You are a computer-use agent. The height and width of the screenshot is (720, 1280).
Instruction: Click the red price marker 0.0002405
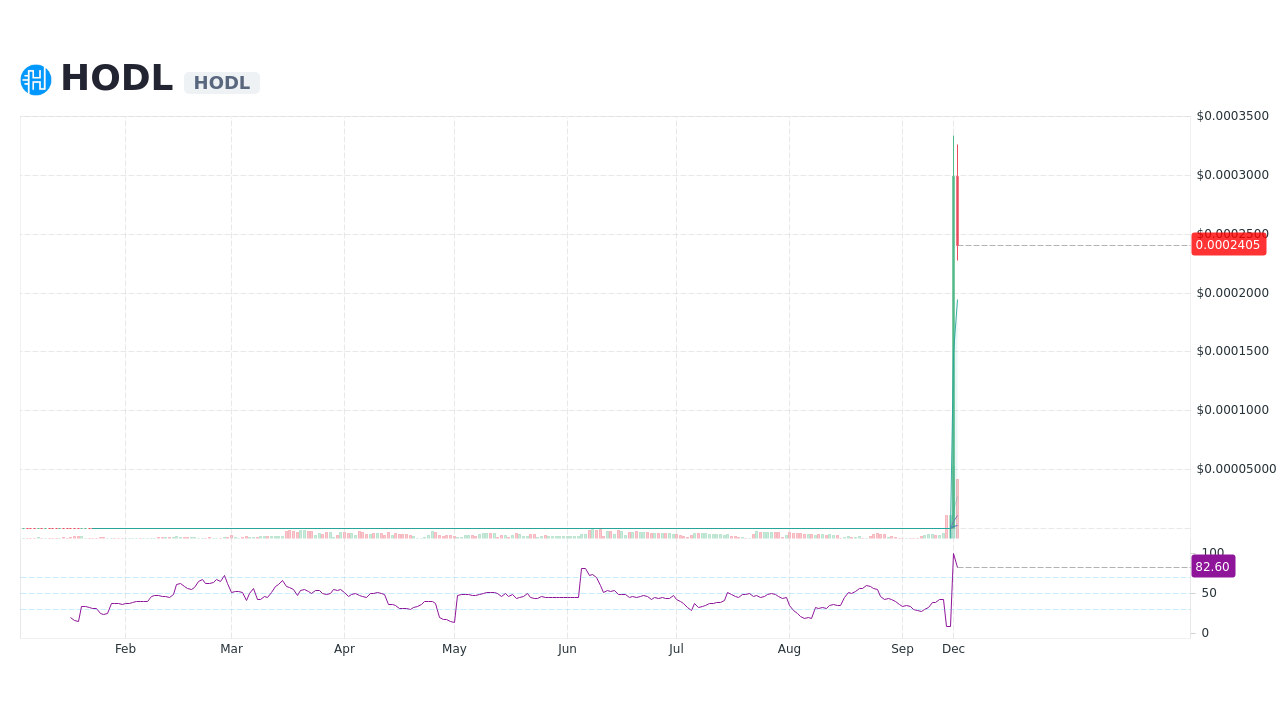click(x=1229, y=244)
